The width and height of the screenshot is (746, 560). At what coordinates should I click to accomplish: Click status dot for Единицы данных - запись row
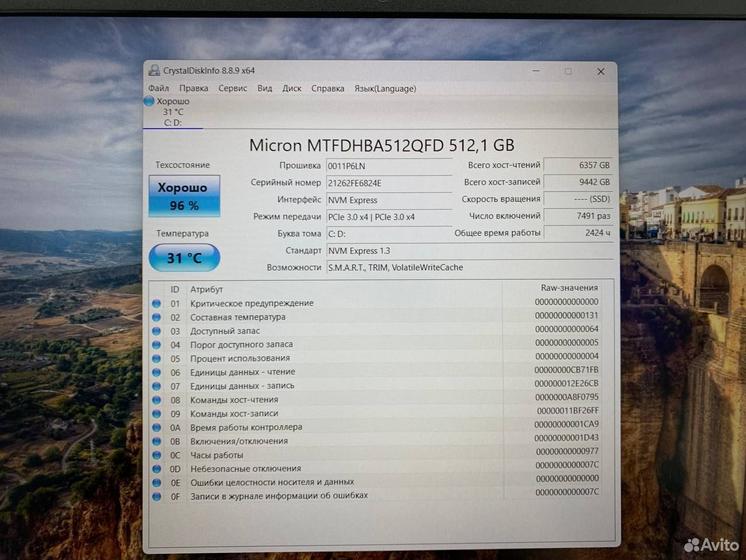pos(156,386)
